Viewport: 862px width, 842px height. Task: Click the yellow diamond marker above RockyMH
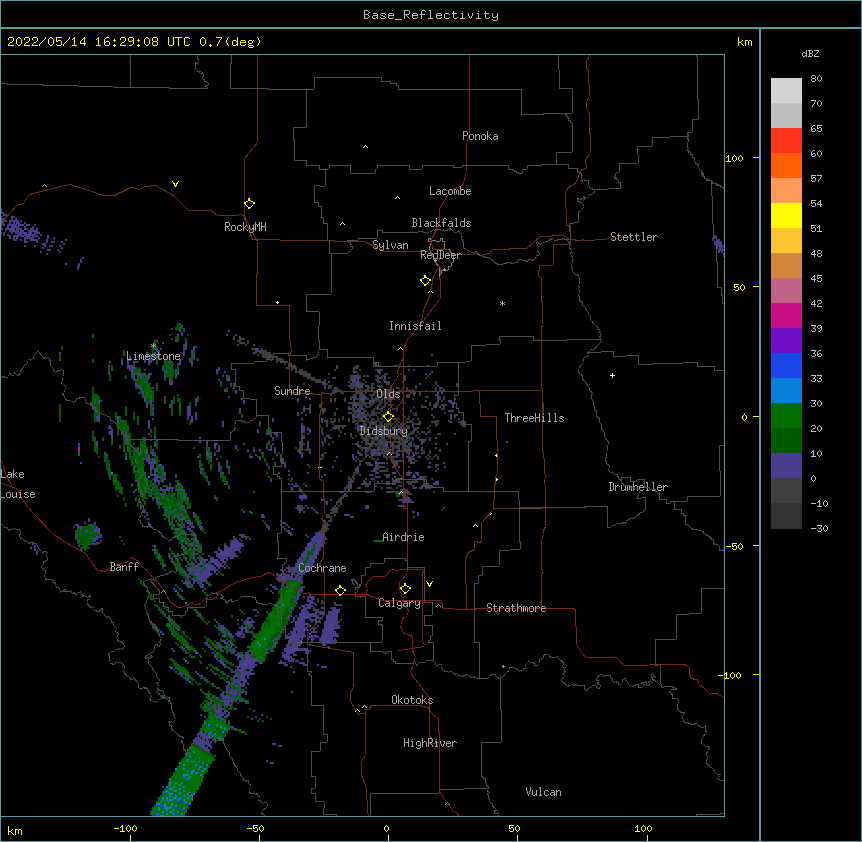(x=249, y=203)
